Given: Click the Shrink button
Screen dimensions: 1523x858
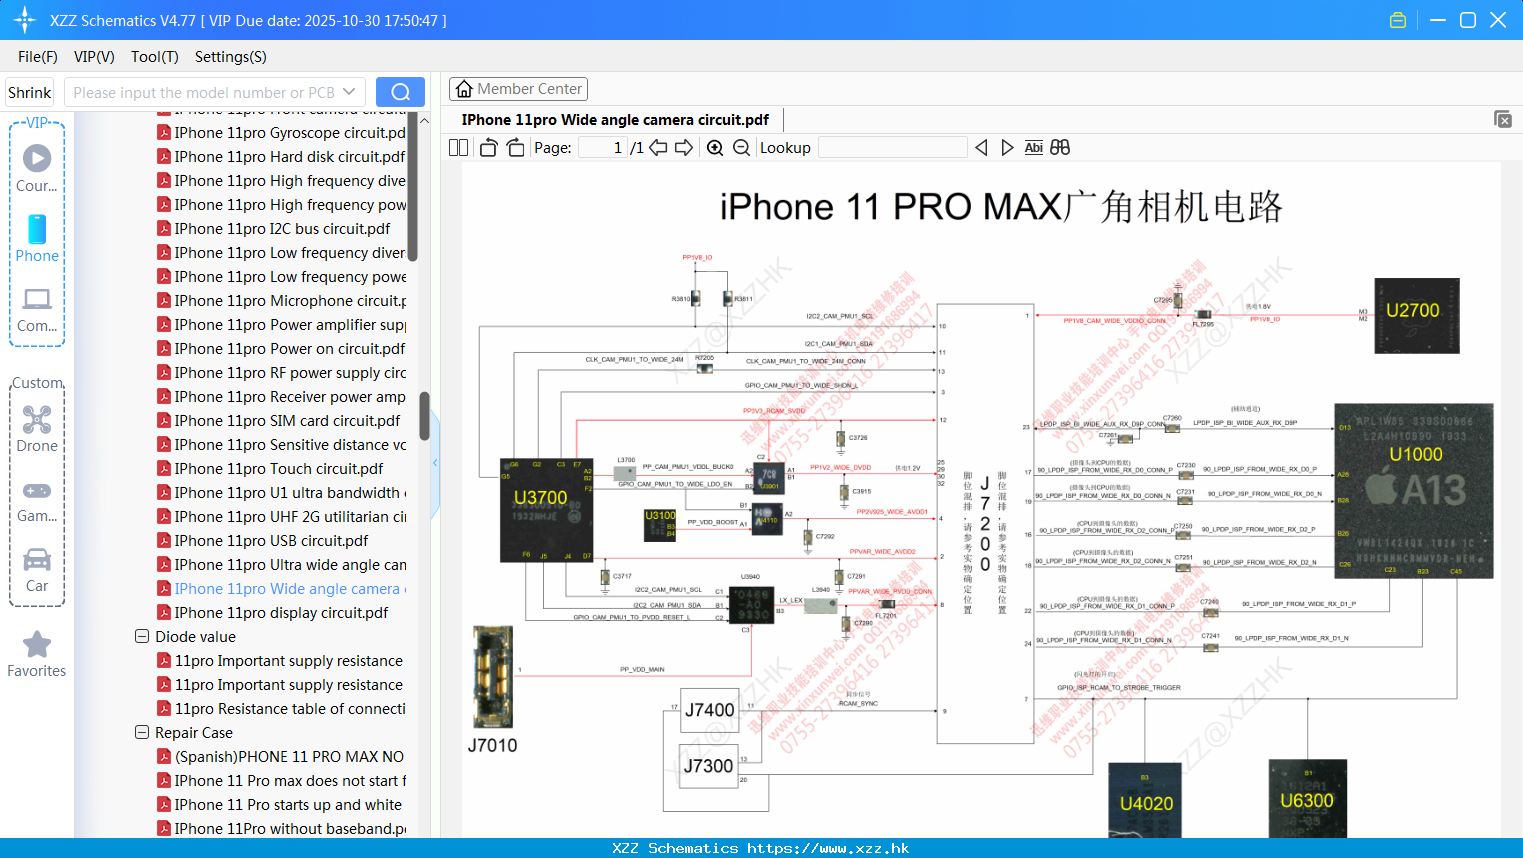Looking at the screenshot, I should point(29,92).
